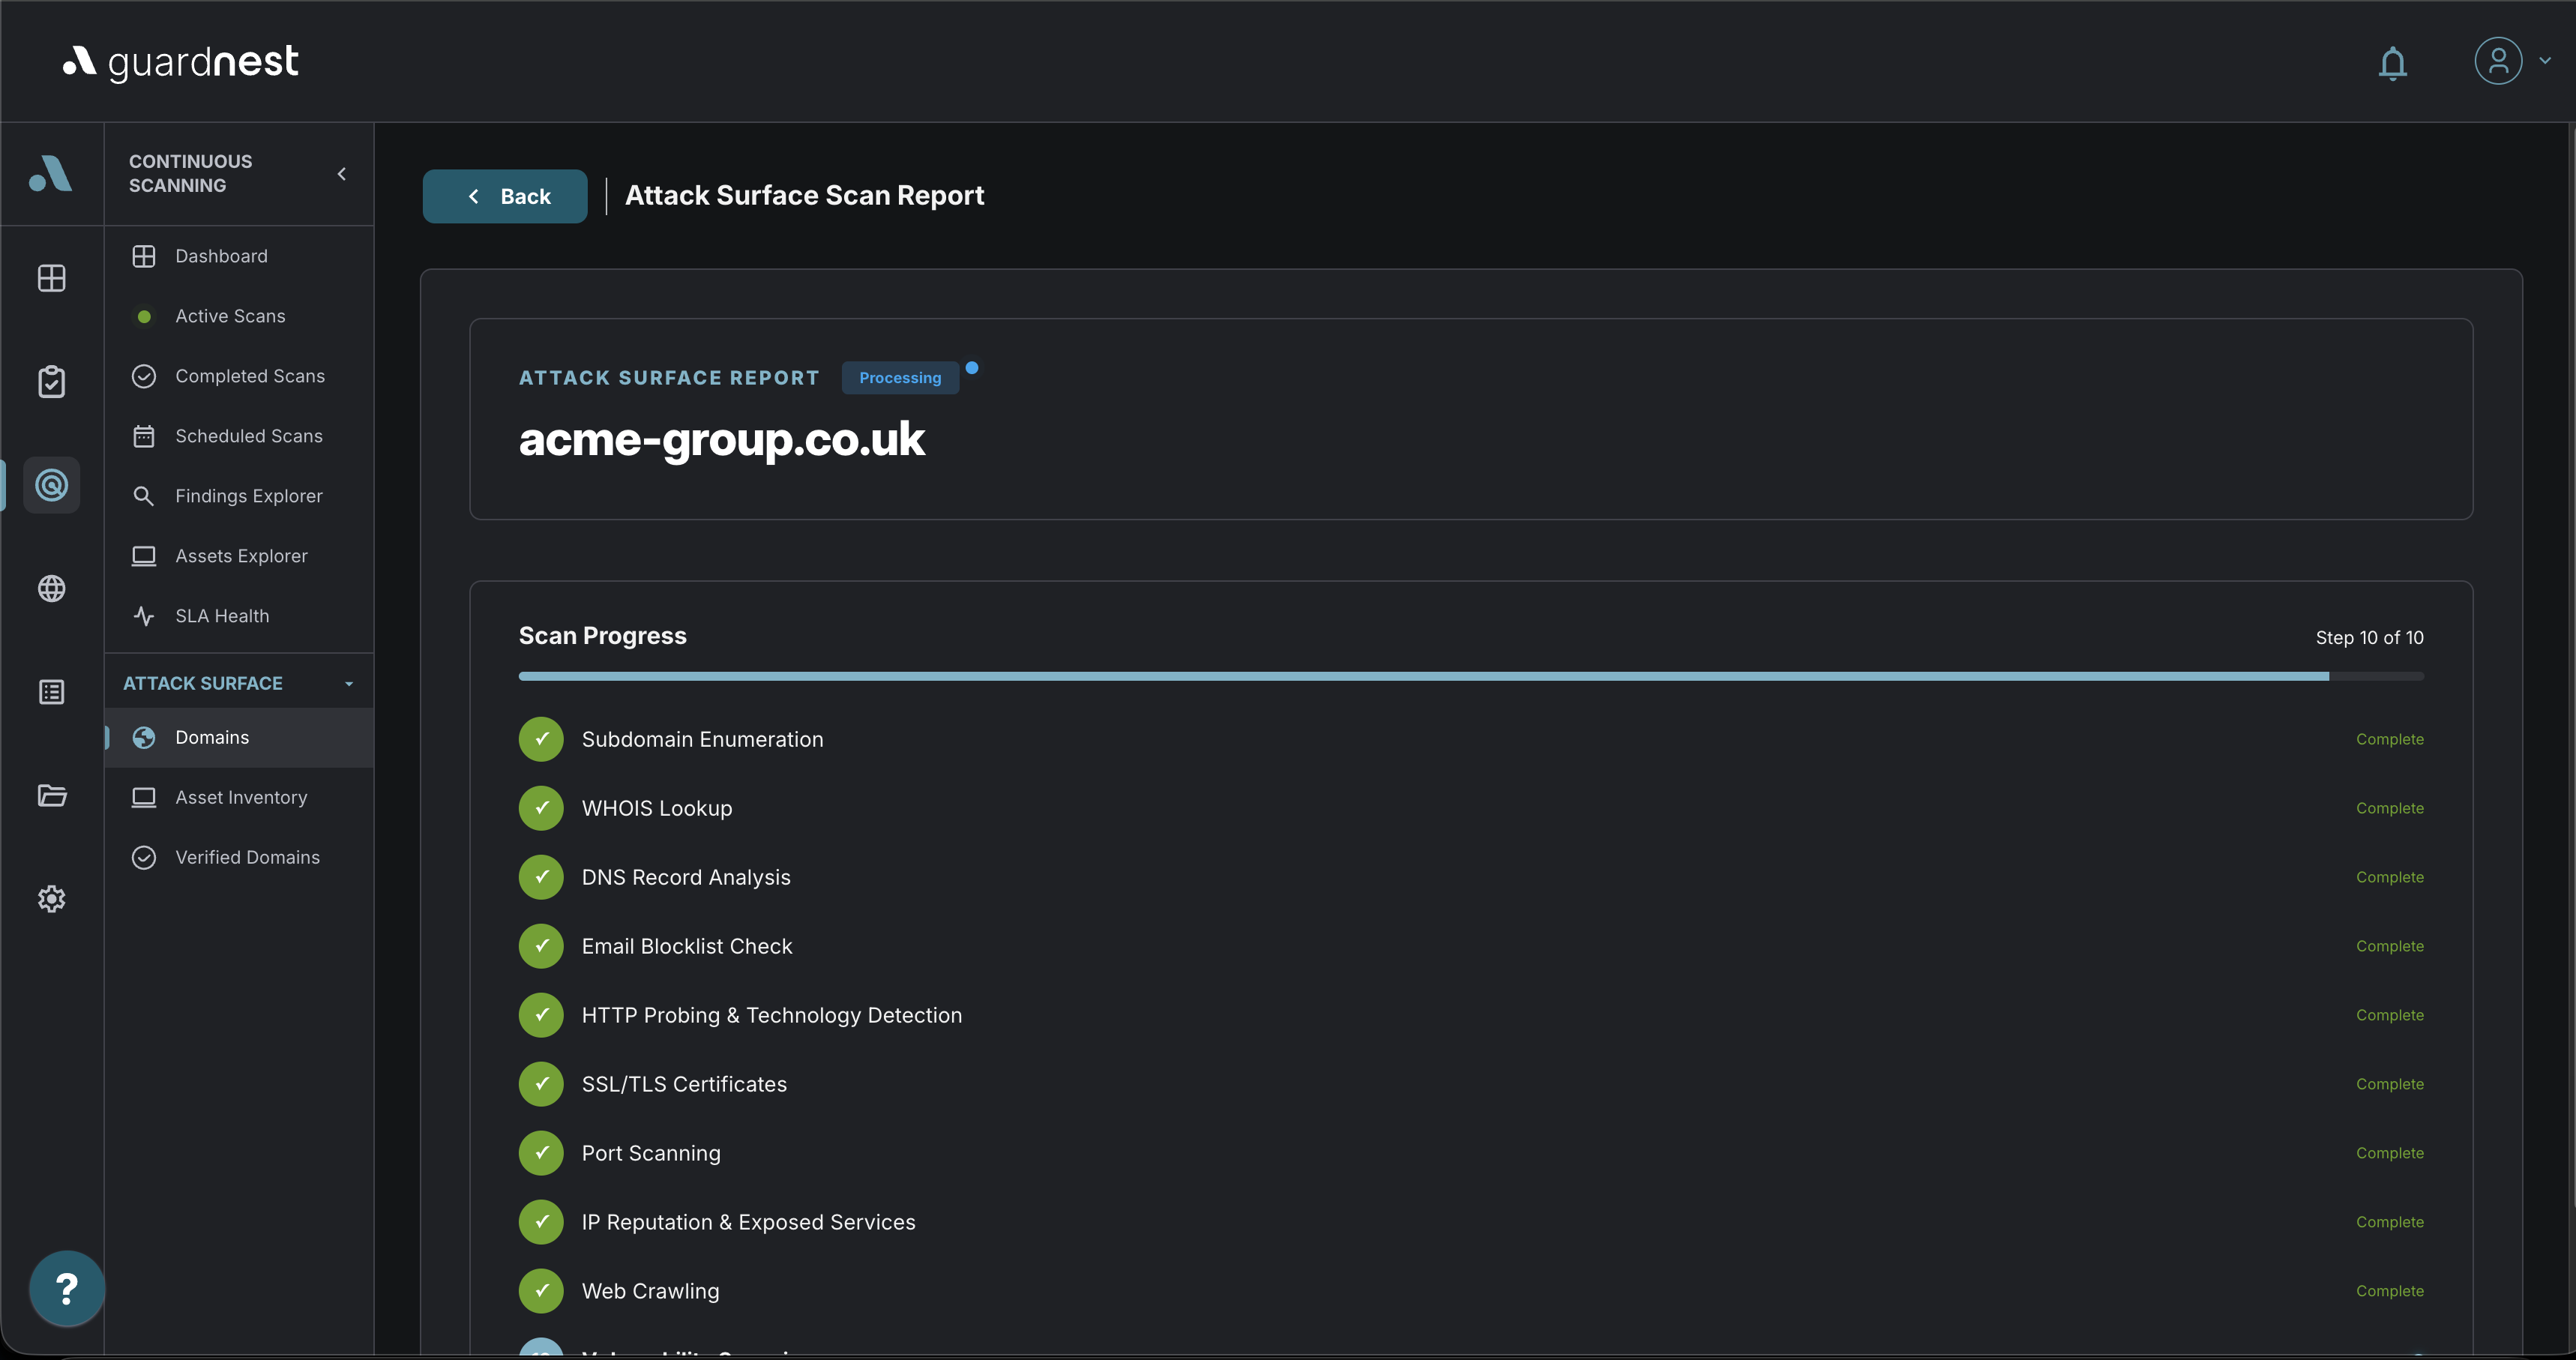Open the grid dashboard icon in rail
Image resolution: width=2576 pixels, height=1360 pixels.
(52, 278)
